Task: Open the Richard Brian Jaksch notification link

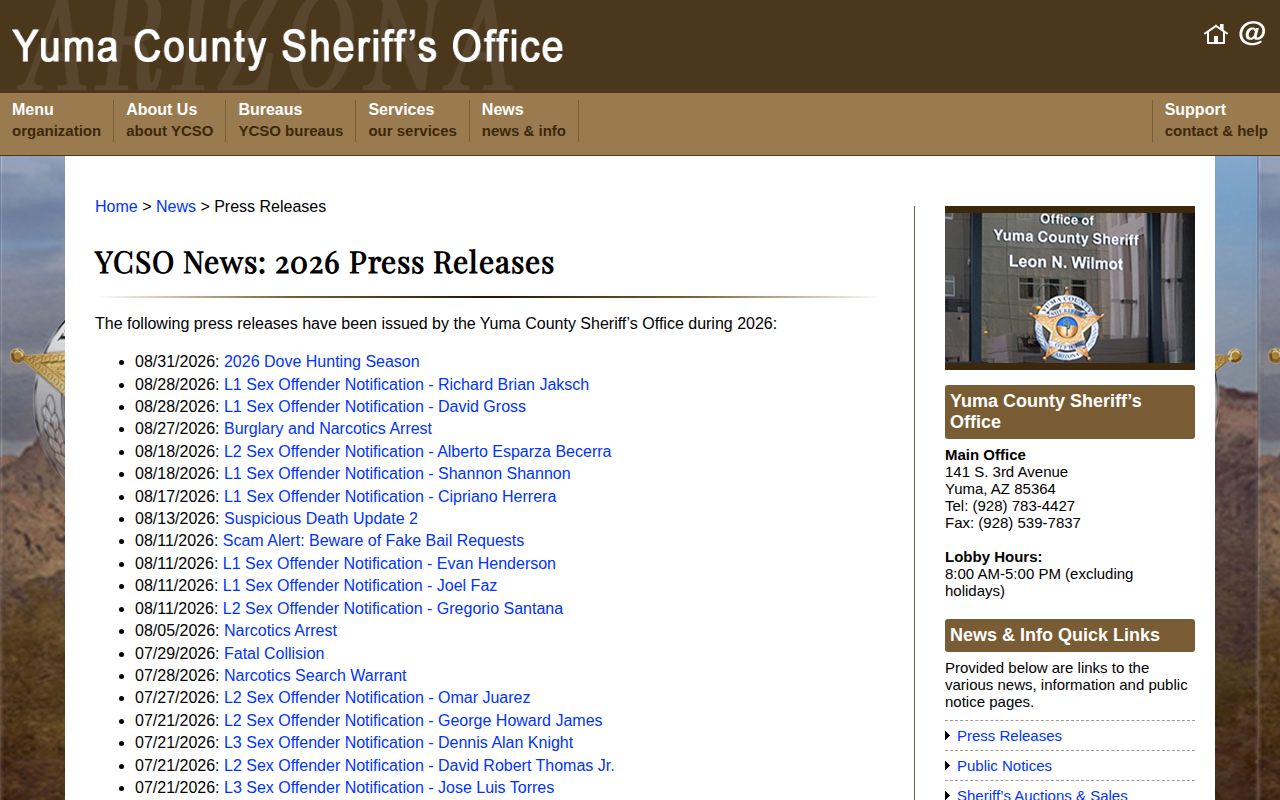Action: (406, 384)
